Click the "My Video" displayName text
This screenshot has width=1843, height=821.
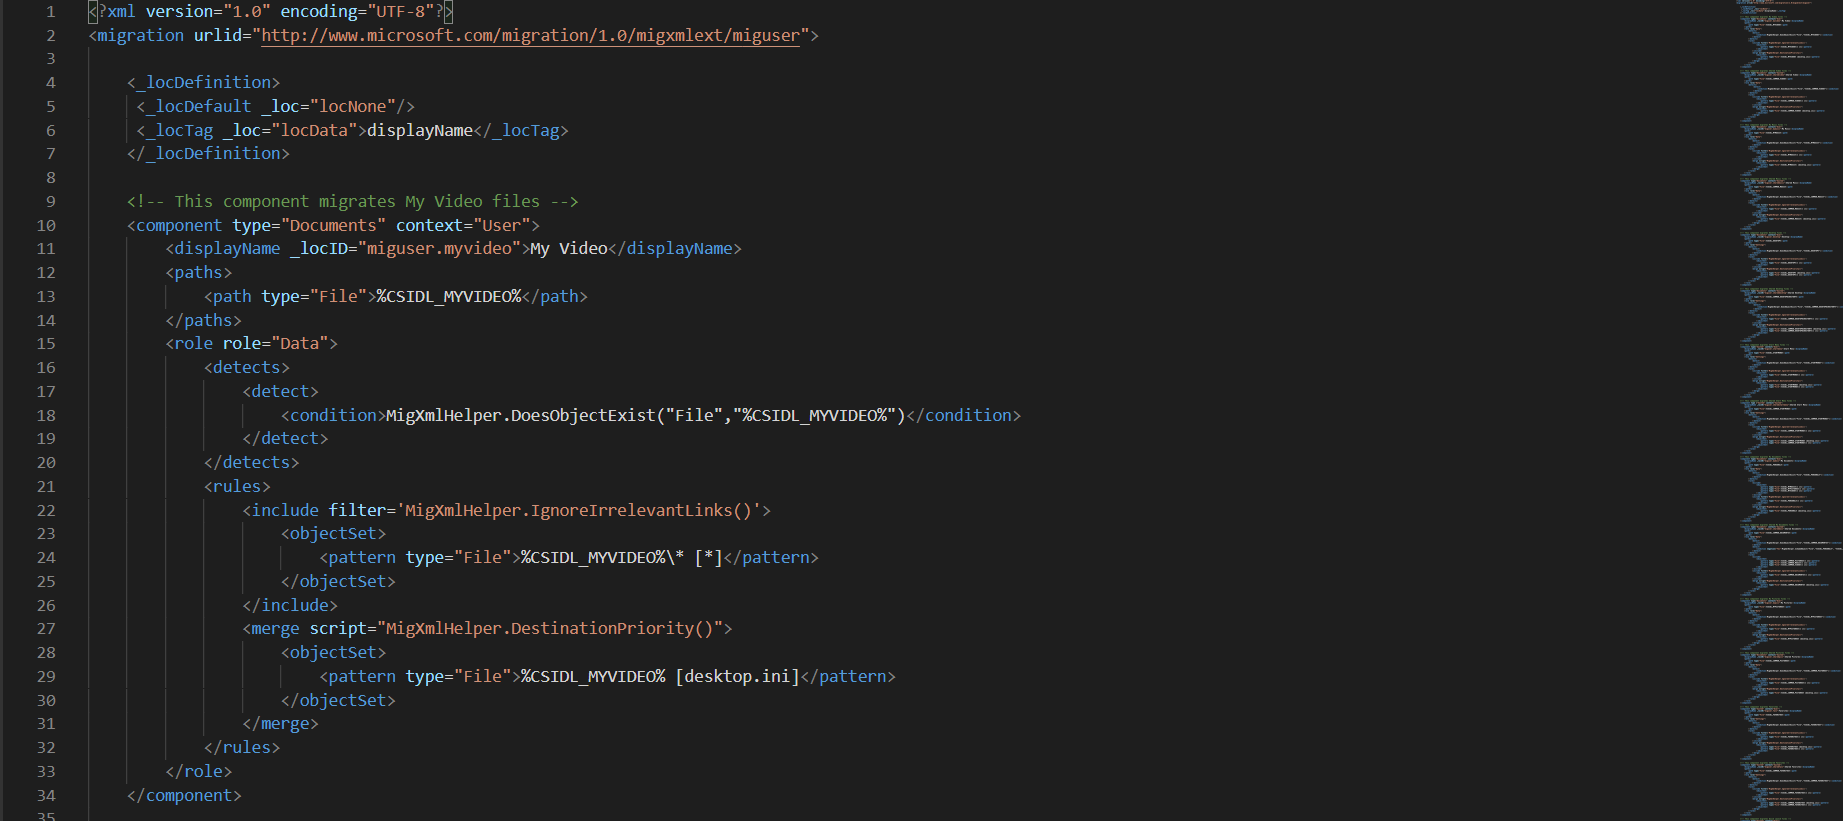pyautogui.click(x=568, y=249)
